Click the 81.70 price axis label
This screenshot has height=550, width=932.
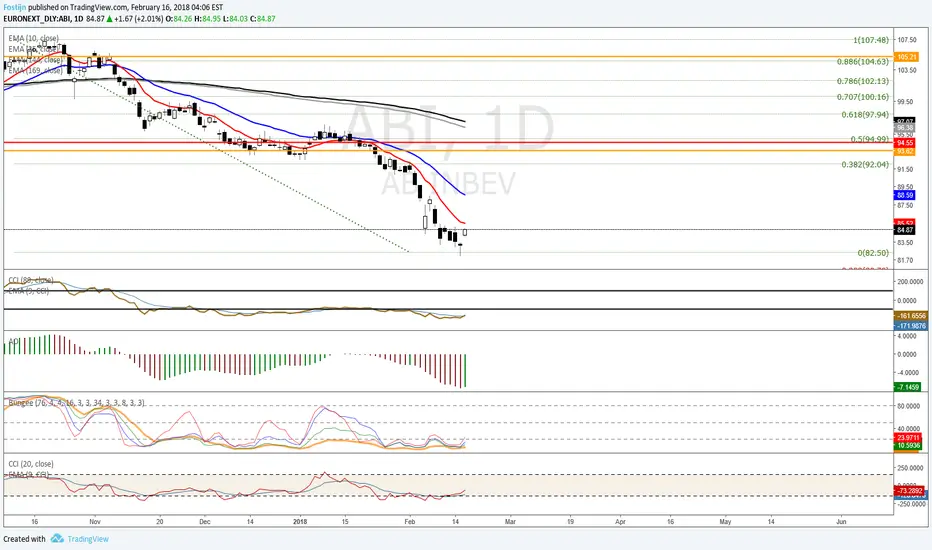(x=905, y=260)
